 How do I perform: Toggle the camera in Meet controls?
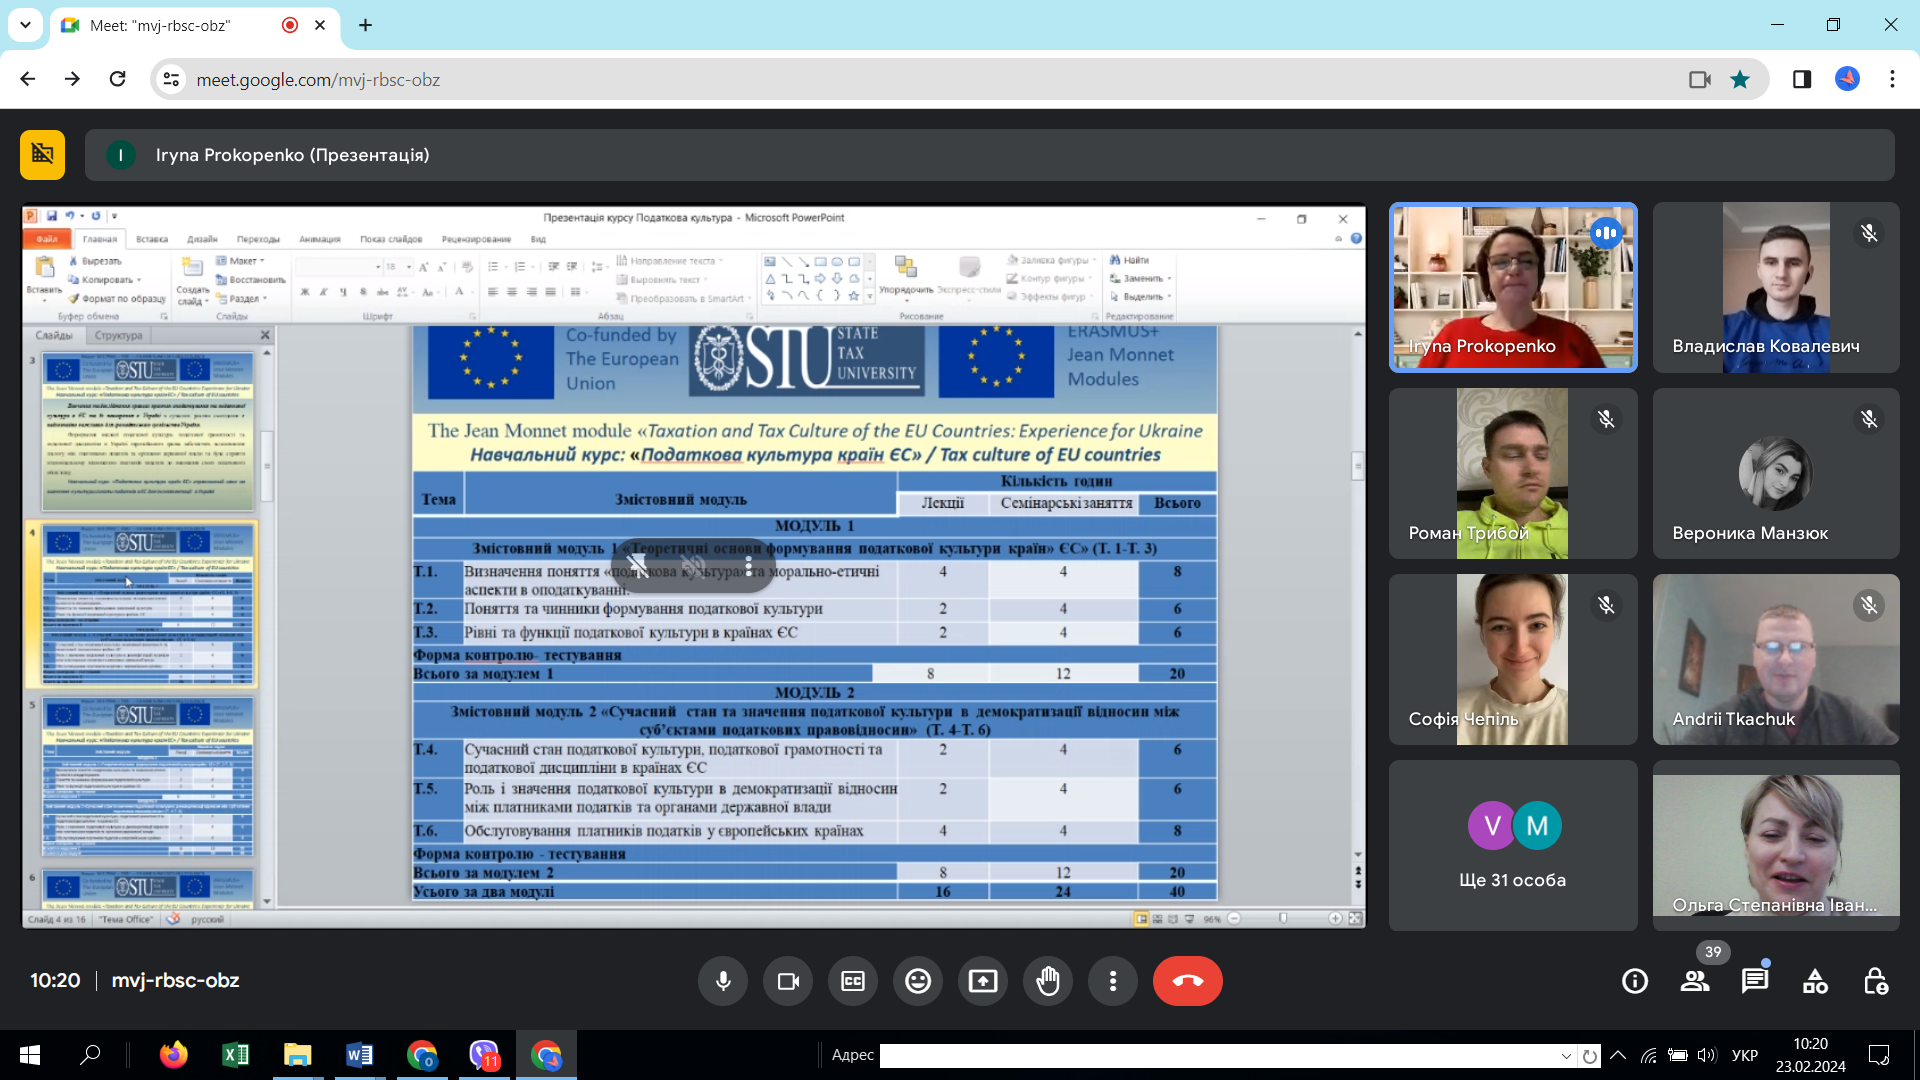click(788, 981)
